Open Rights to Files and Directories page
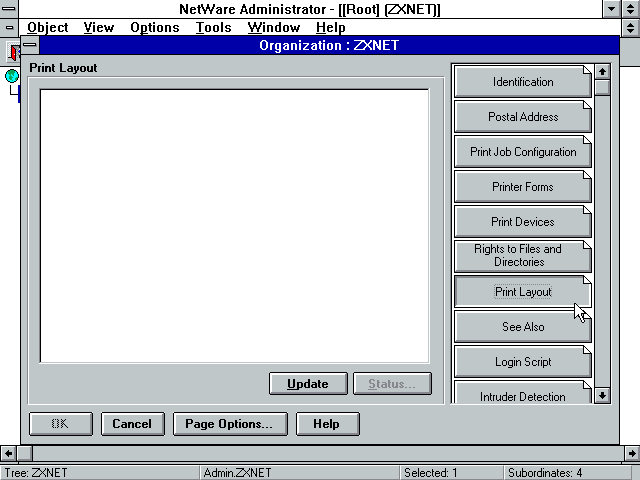 point(523,256)
